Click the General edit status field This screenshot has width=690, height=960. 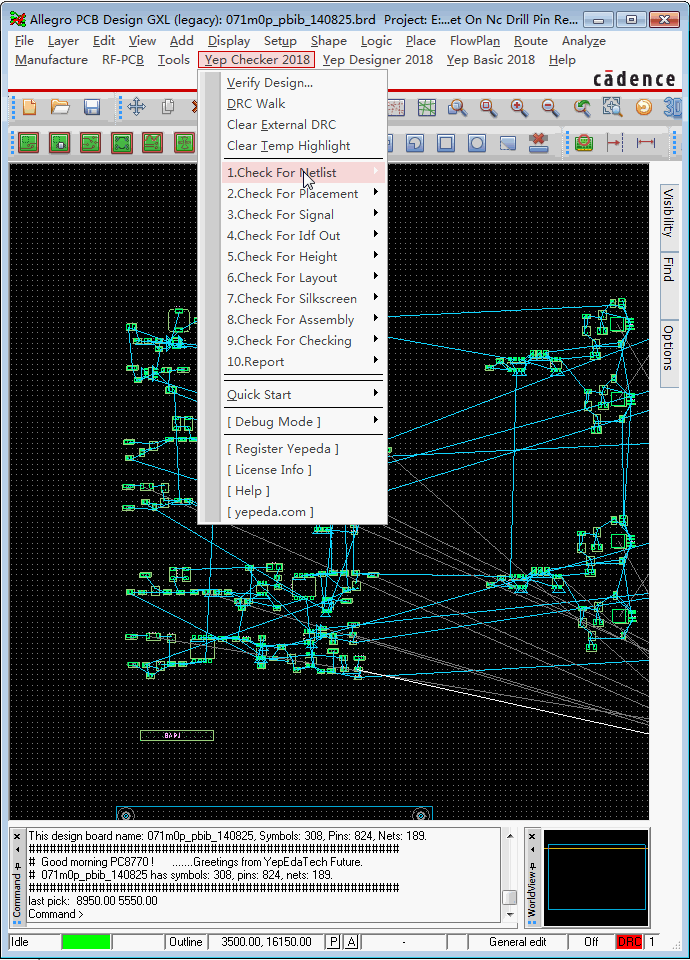517,942
